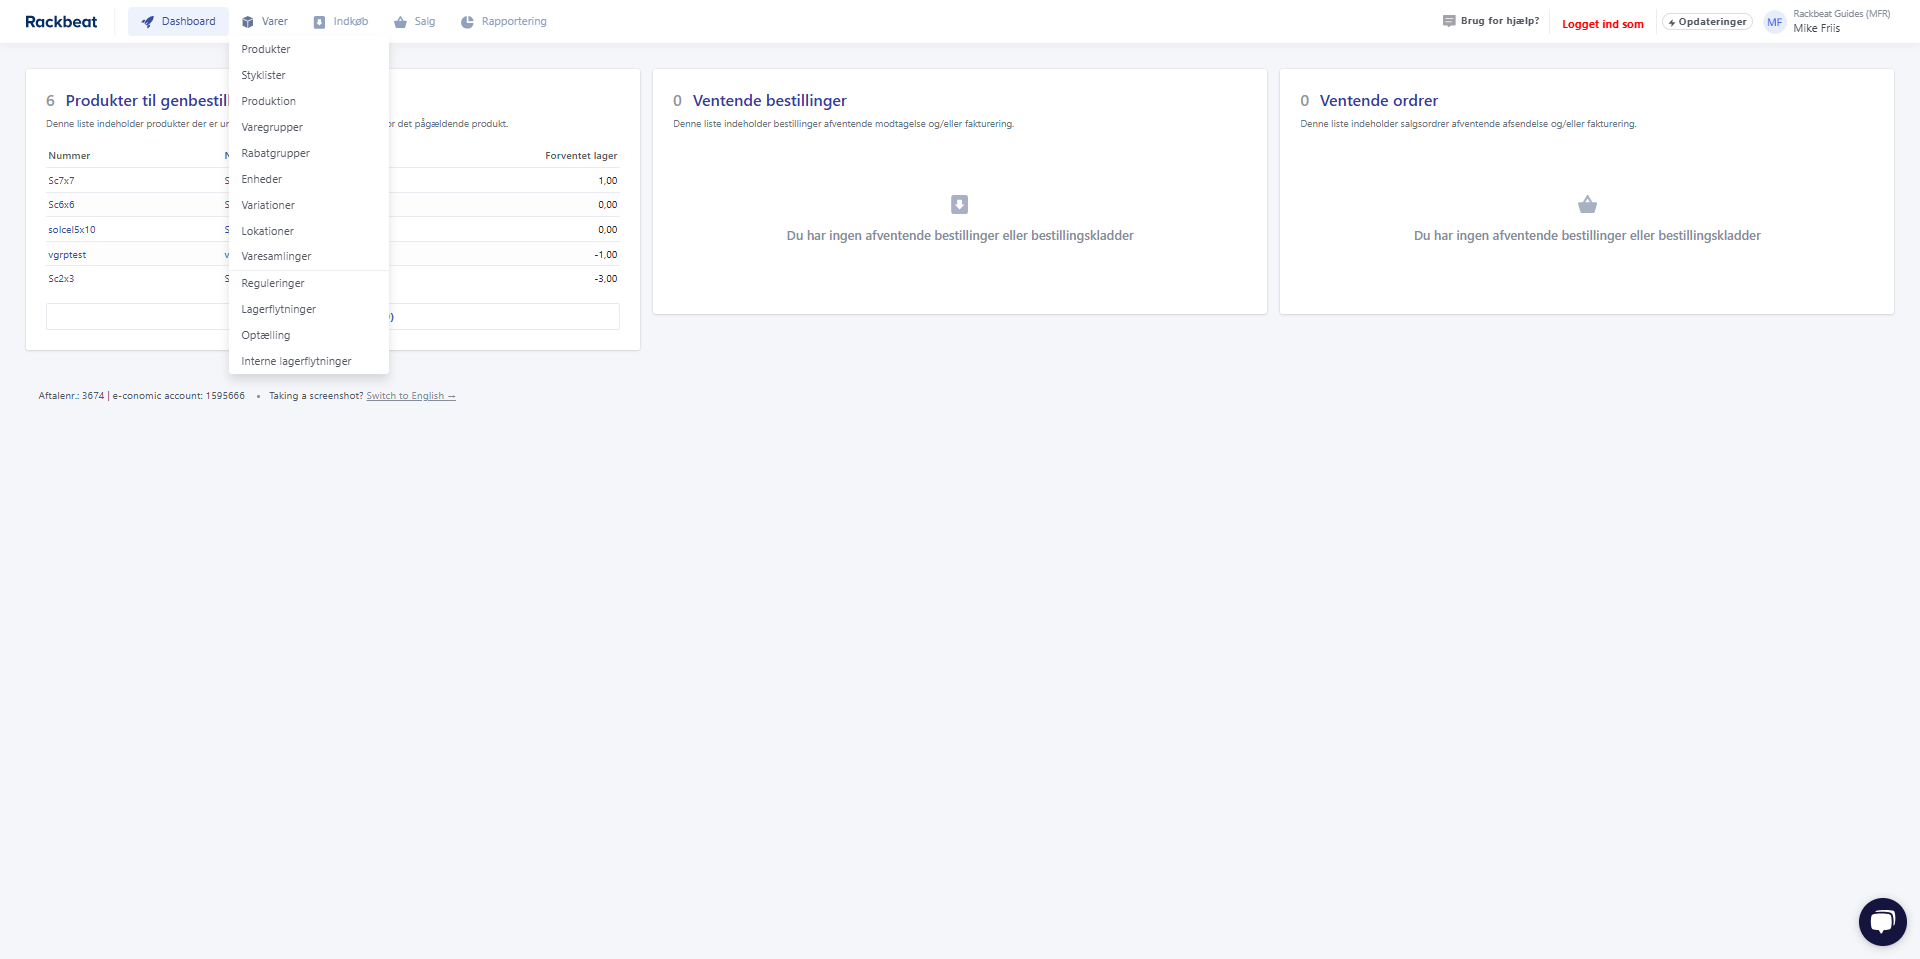Open Enheder from the menu
The image size is (1920, 959).
click(x=309, y=179)
